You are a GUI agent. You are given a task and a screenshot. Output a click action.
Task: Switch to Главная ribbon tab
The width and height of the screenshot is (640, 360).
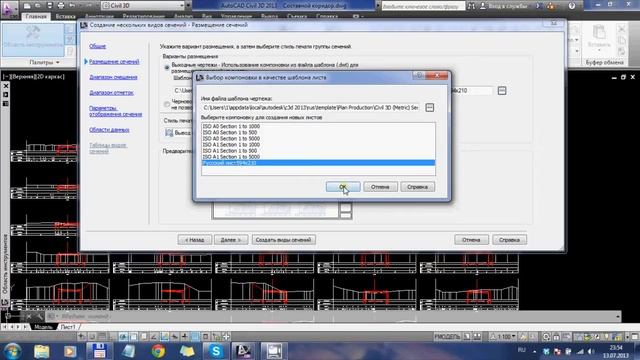(36, 16)
